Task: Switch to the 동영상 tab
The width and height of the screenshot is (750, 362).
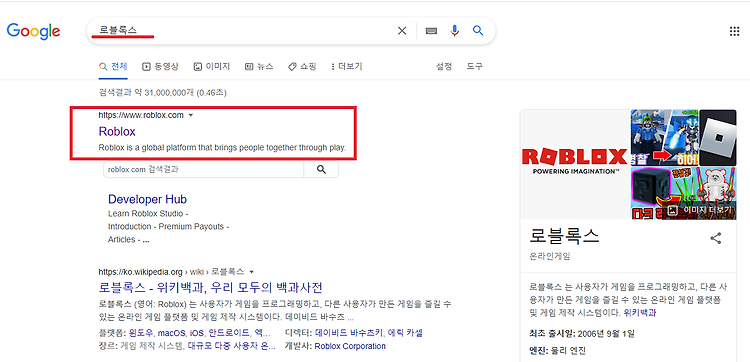Action: pos(160,66)
